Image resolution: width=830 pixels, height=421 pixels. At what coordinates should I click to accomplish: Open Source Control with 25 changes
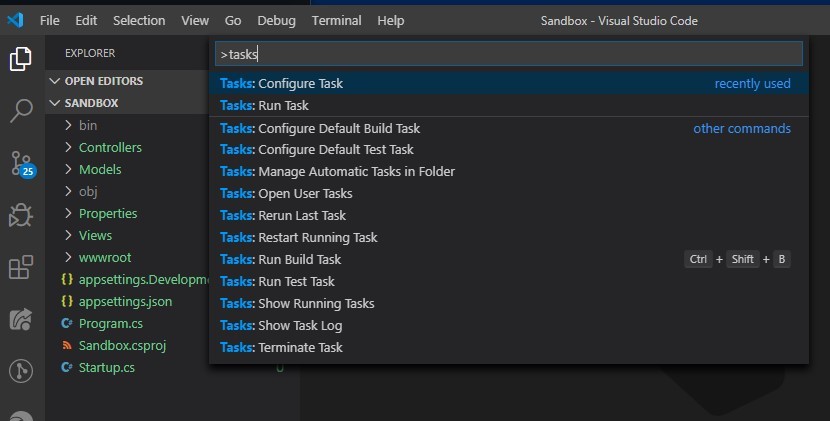pyautogui.click(x=22, y=163)
